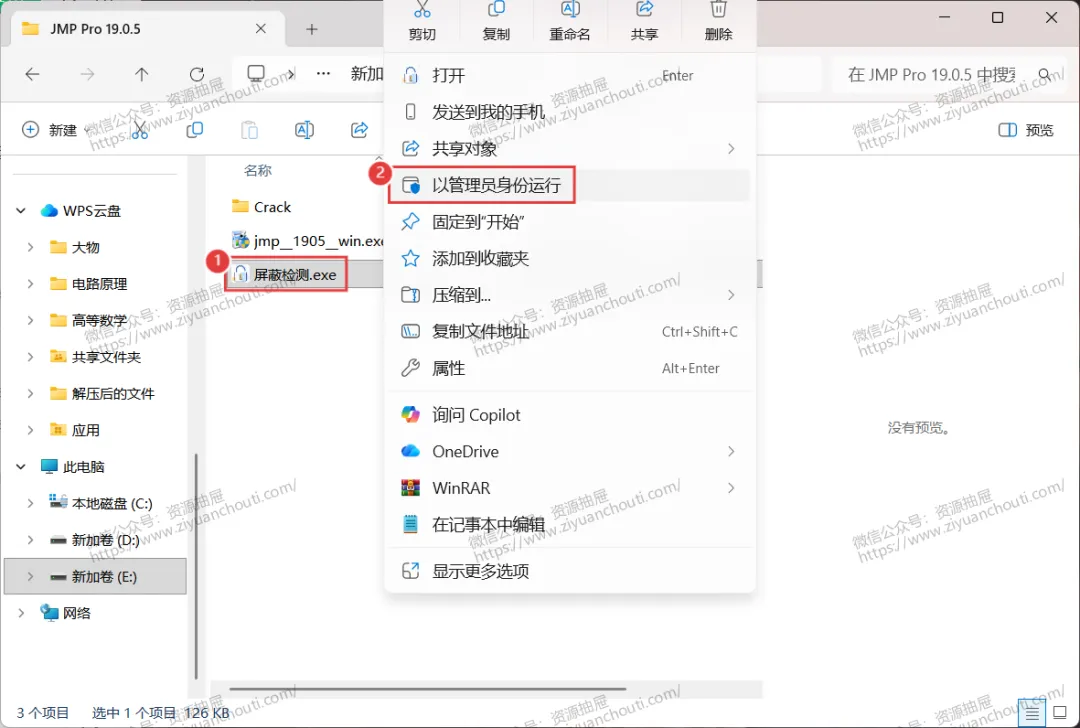Click the toolbar Rename icon
Image resolution: width=1080 pixels, height=728 pixels.
tap(304, 129)
